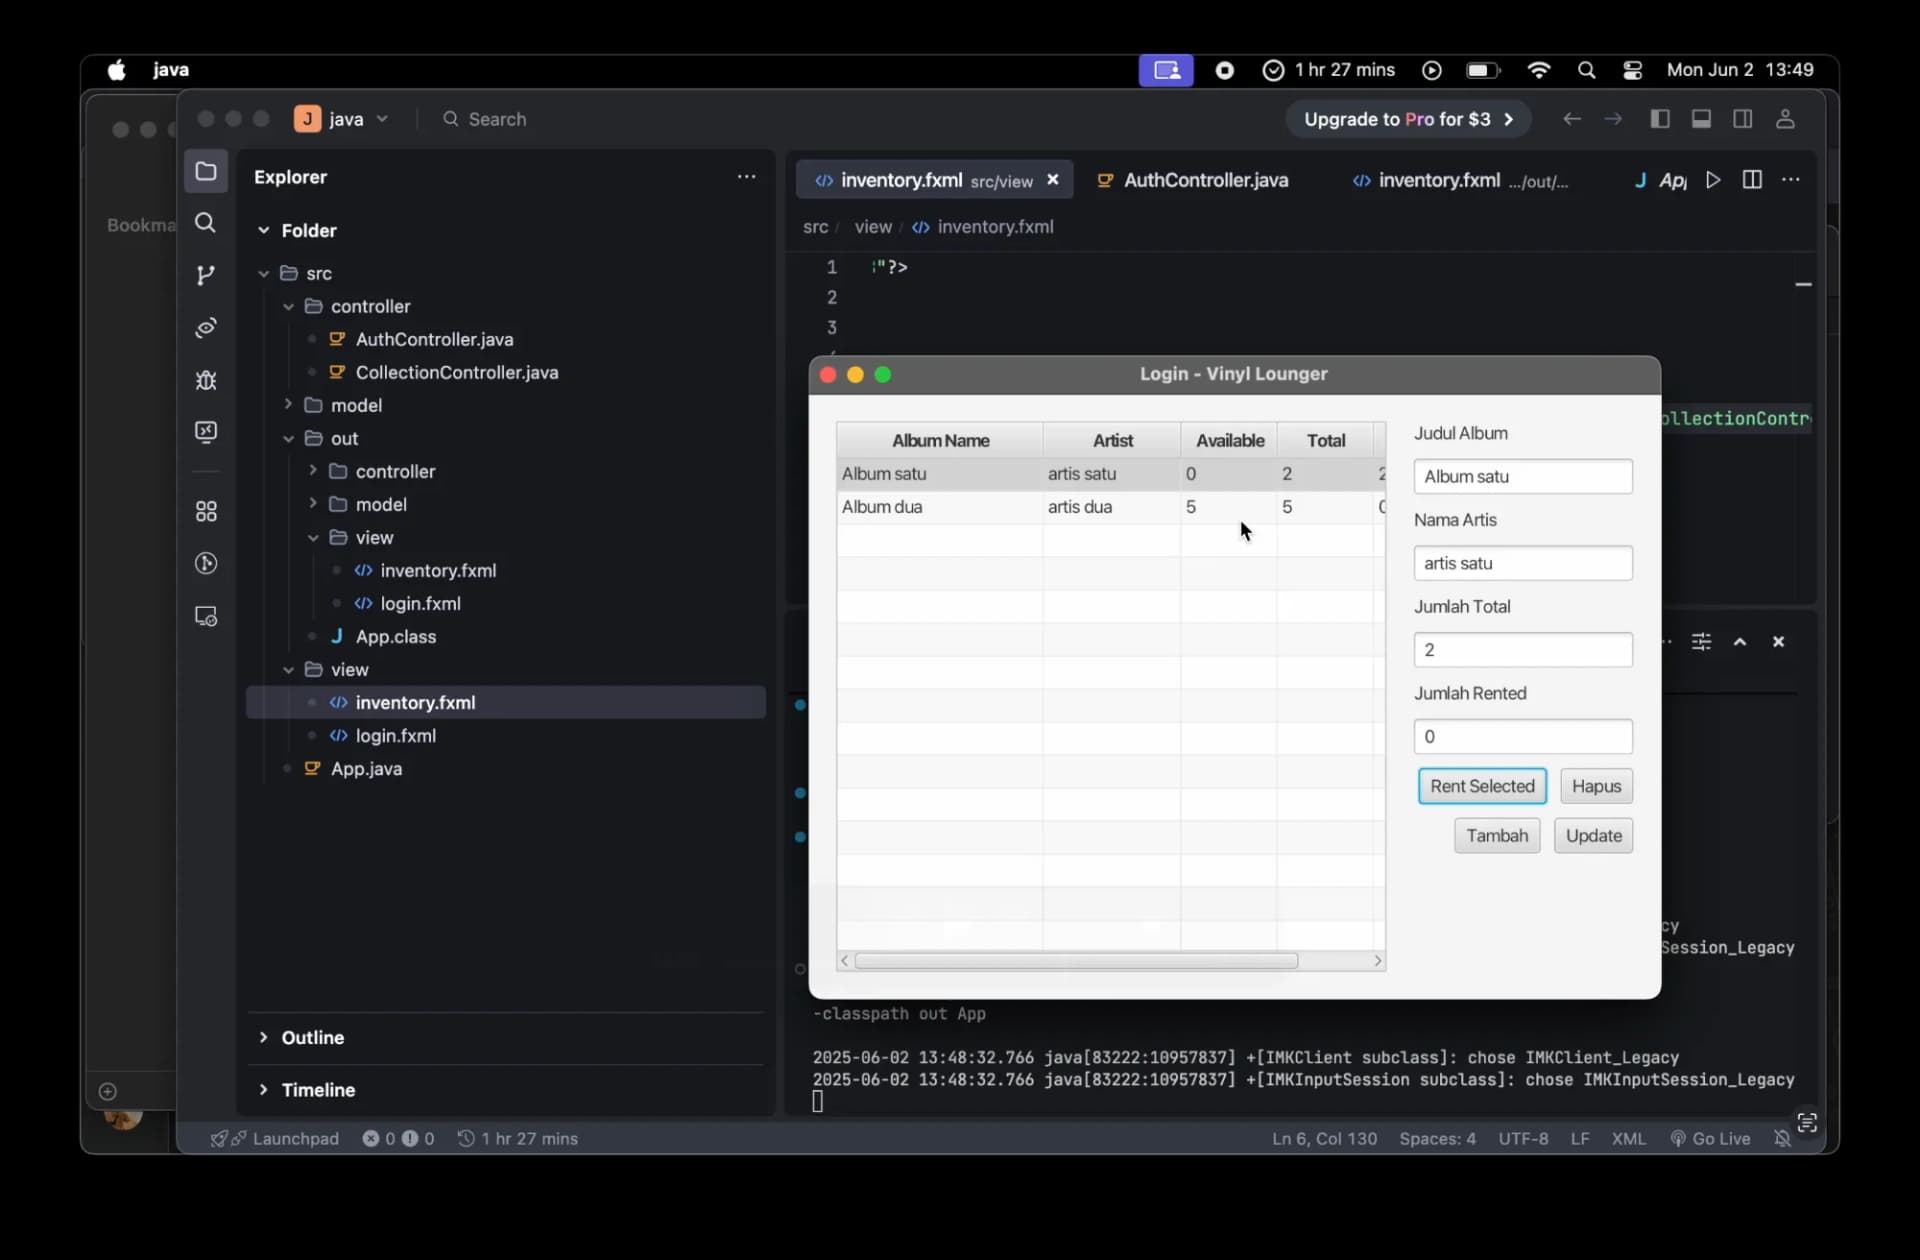Toggle the bottom panel layout icon
Screen dimensions: 1920x1260
[x=1701, y=119]
